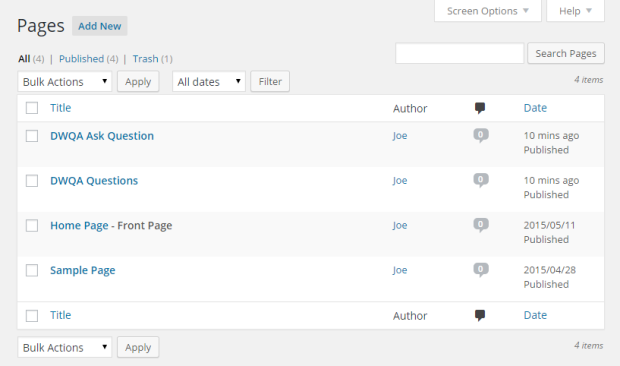Focus the page search input field

[459, 53]
